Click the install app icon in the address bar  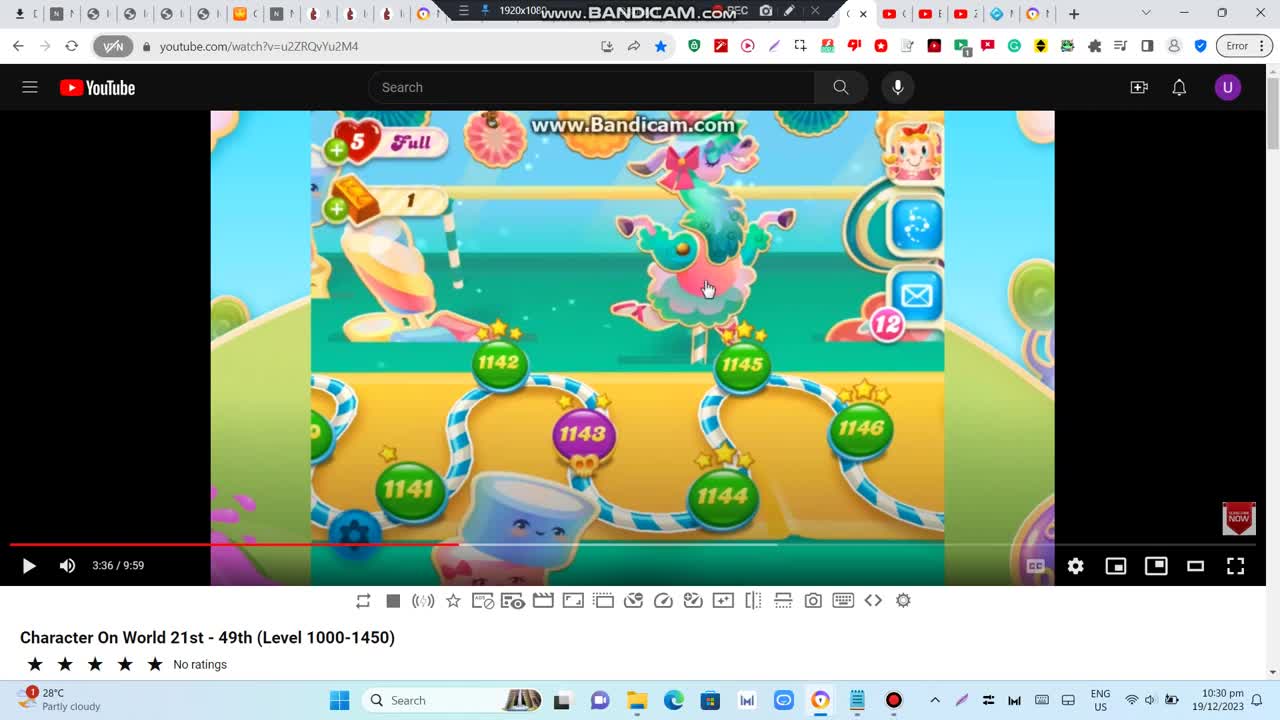[607, 46]
